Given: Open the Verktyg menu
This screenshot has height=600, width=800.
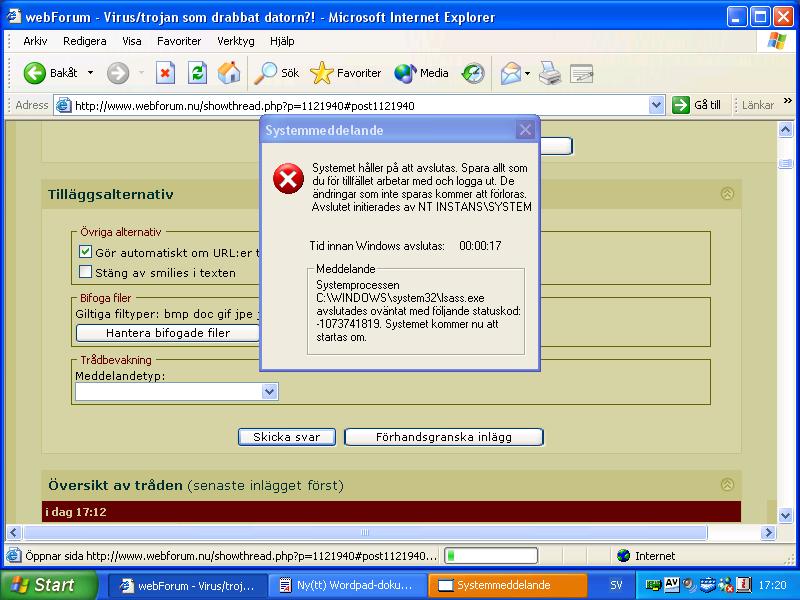Looking at the screenshot, I should pyautogui.click(x=236, y=41).
